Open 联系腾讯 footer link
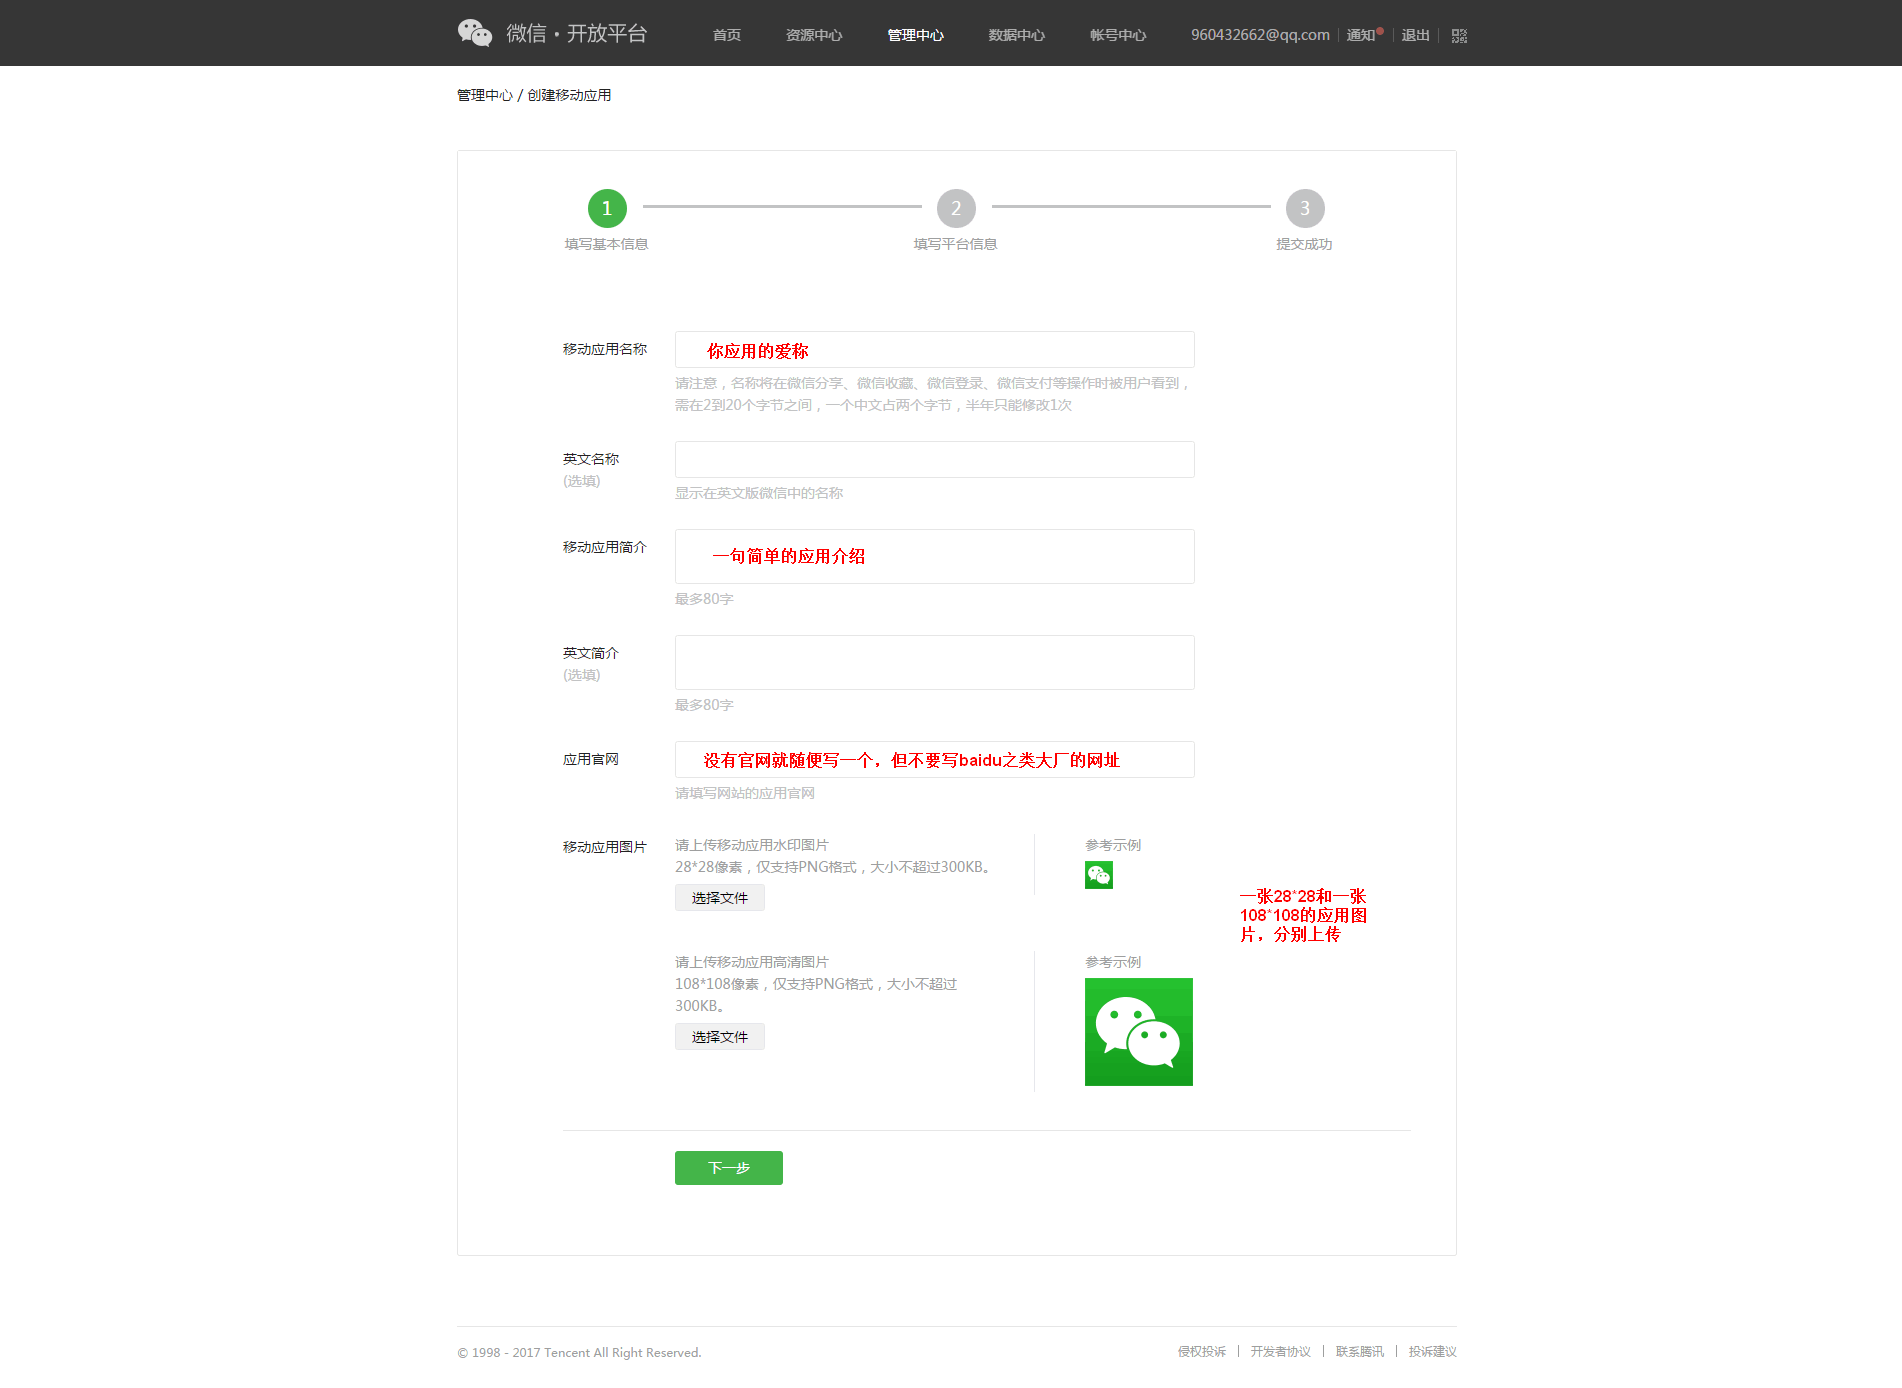The width and height of the screenshot is (1902, 1388). (1359, 1351)
